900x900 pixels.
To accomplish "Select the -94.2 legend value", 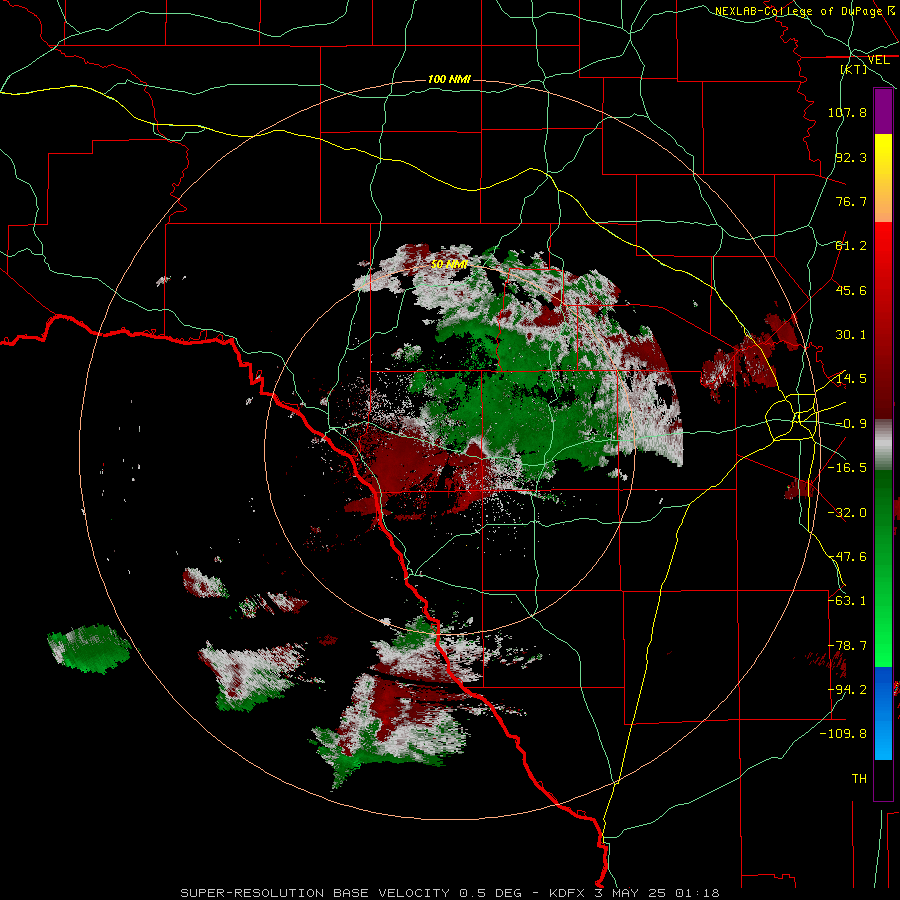I will (847, 690).
